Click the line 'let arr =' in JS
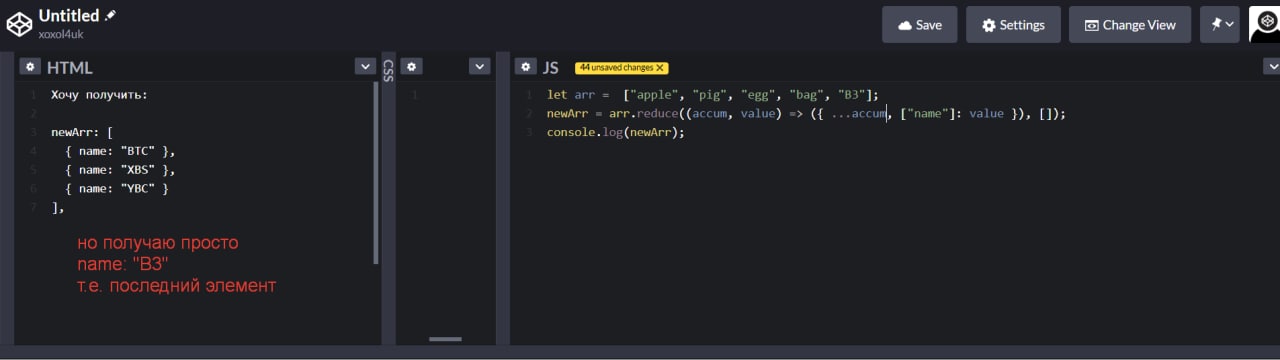The width and height of the screenshot is (1280, 360). 712,95
